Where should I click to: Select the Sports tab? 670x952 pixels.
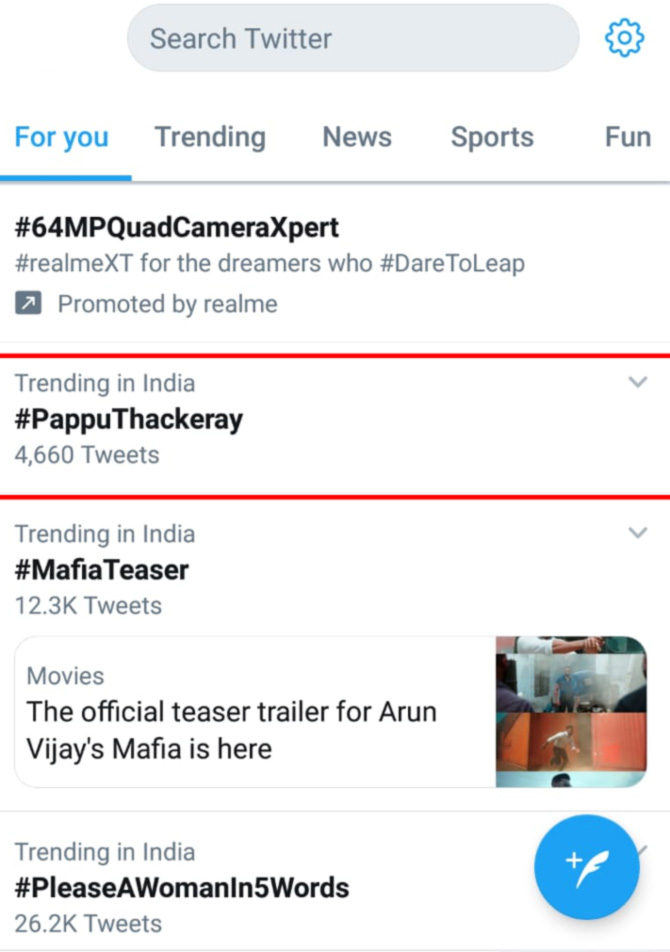click(x=492, y=137)
